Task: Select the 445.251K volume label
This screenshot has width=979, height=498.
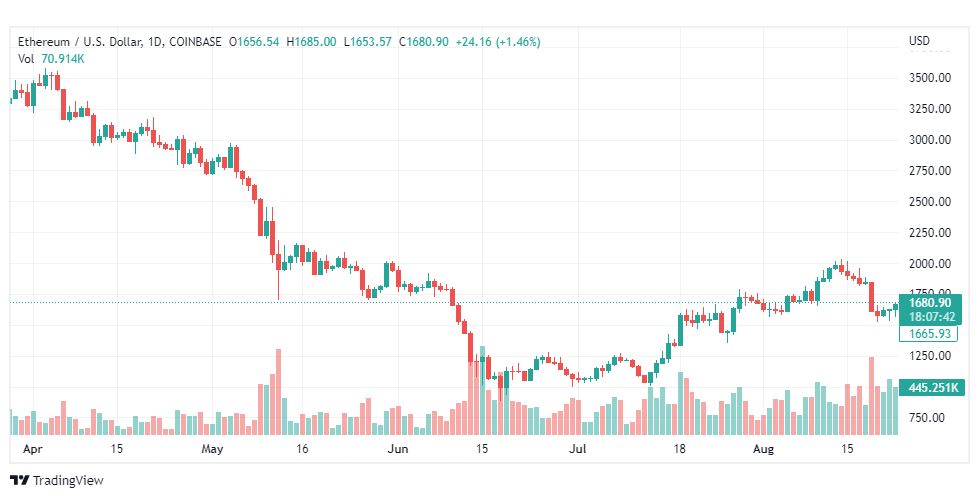Action: (933, 388)
